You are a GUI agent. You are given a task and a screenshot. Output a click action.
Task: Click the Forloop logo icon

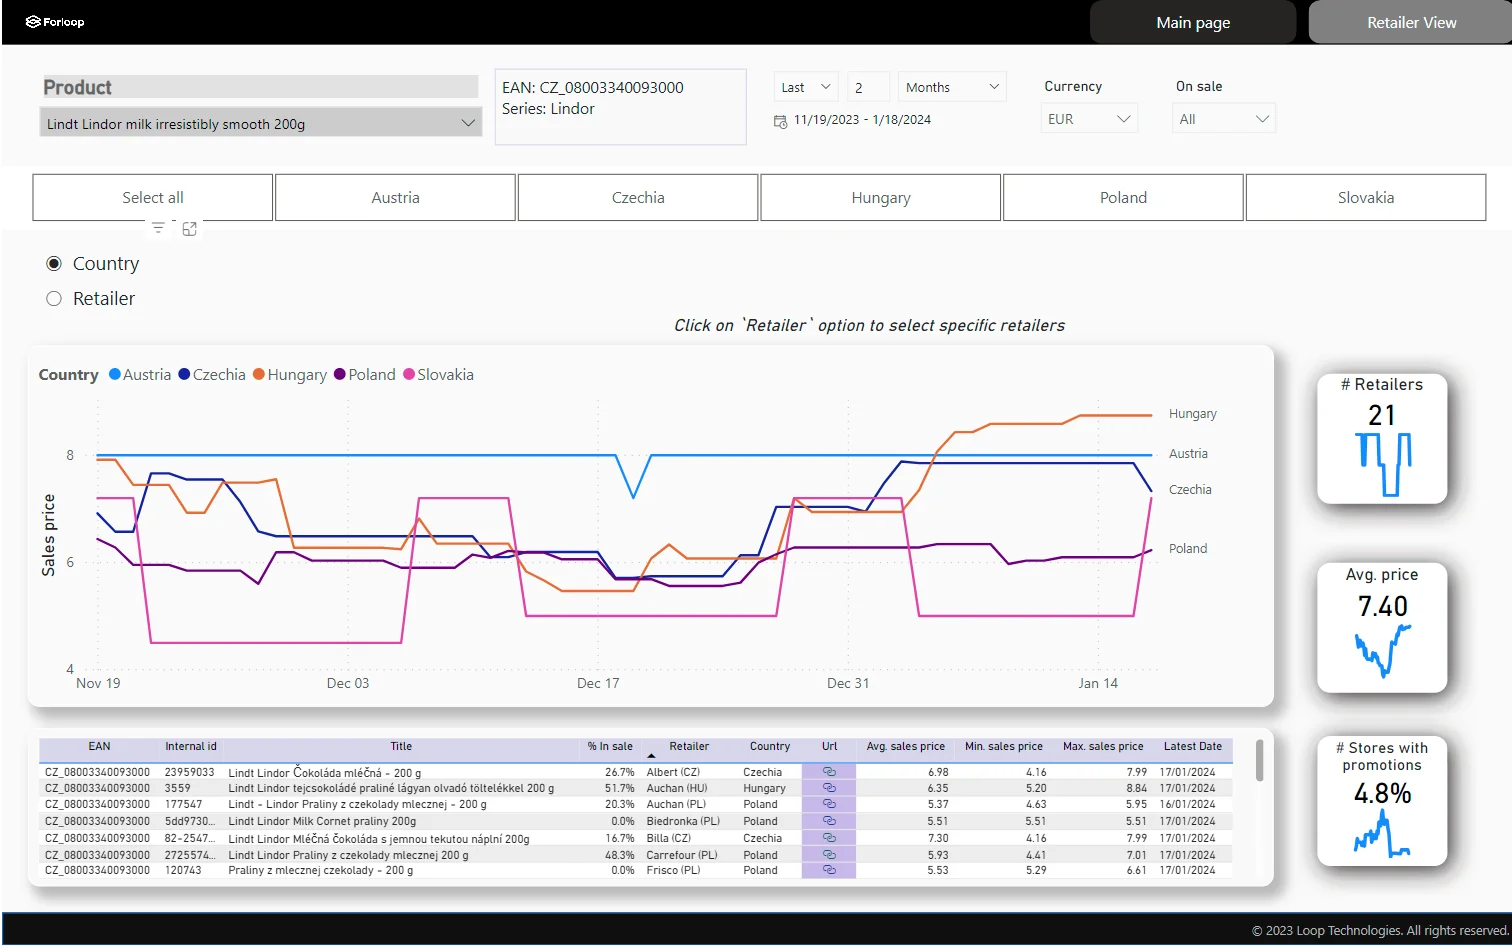coord(33,22)
